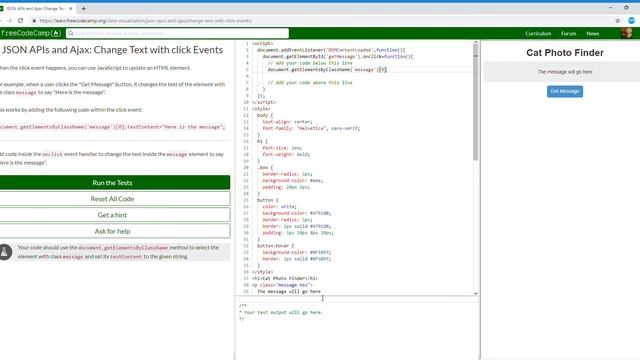Click the border-radius line in .box rule
This screenshot has height=360, width=640.
(x=287, y=174)
